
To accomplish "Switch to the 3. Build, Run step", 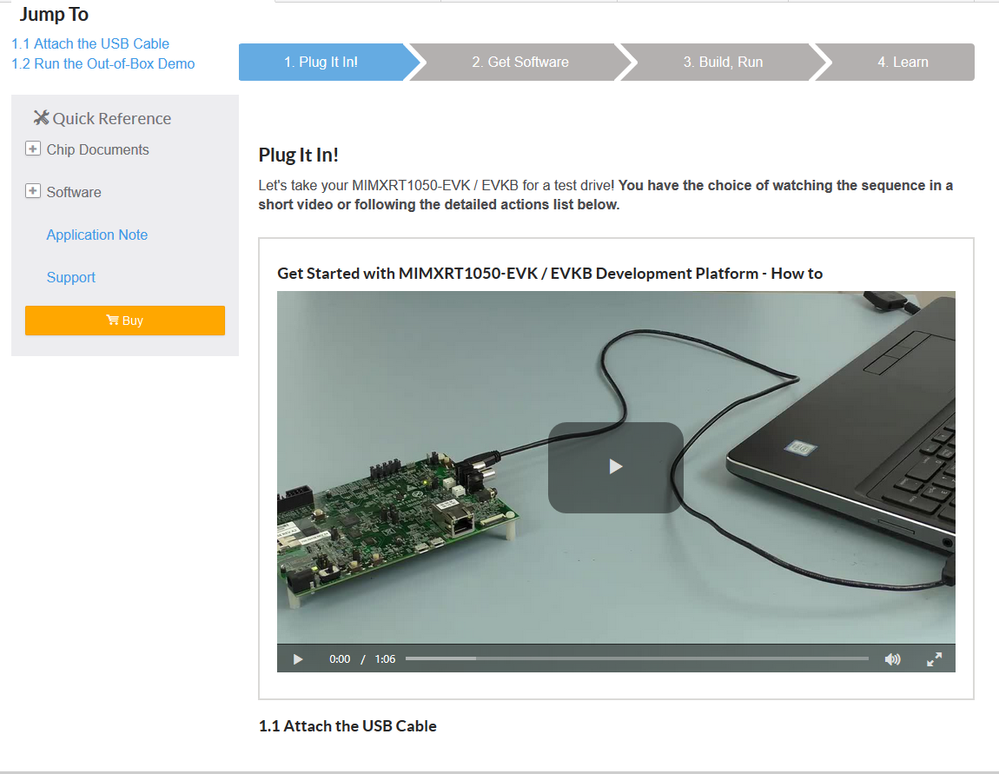I will click(x=723, y=62).
